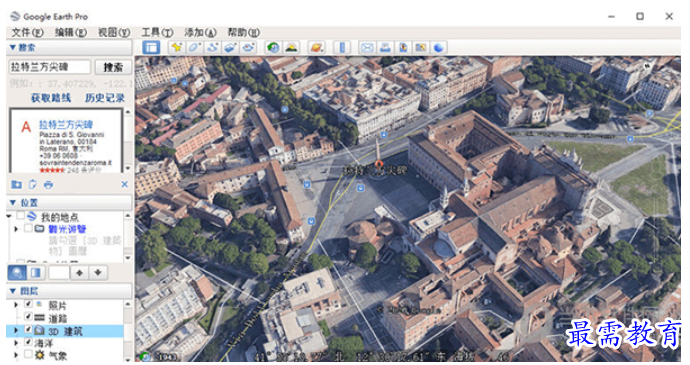
Task: Open the sovraintendenzaroma.it website link
Action: tap(75, 163)
